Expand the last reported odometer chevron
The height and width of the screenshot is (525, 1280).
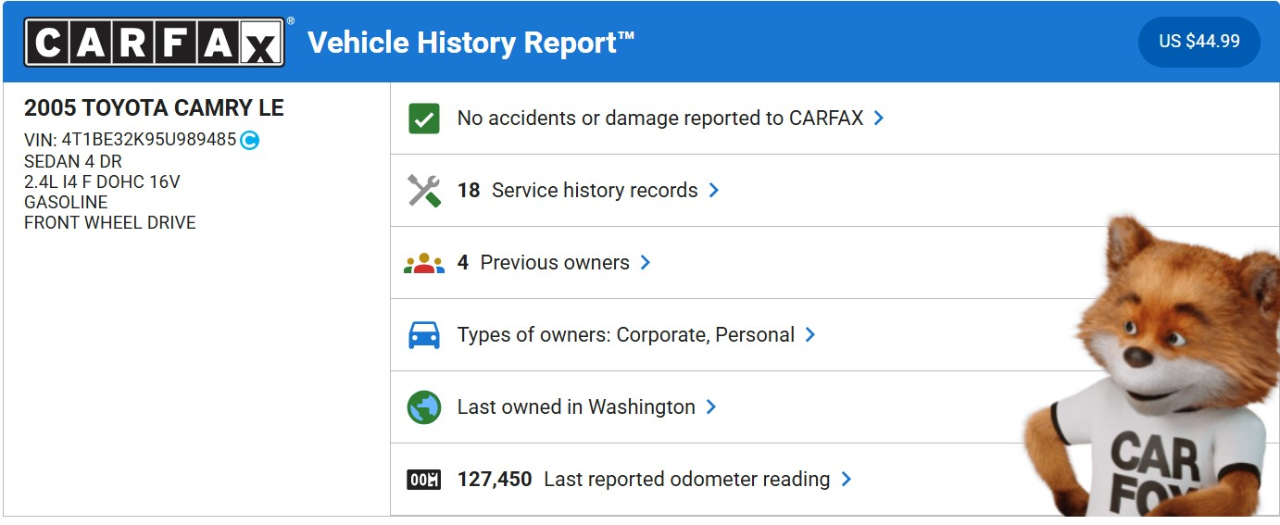click(x=846, y=480)
